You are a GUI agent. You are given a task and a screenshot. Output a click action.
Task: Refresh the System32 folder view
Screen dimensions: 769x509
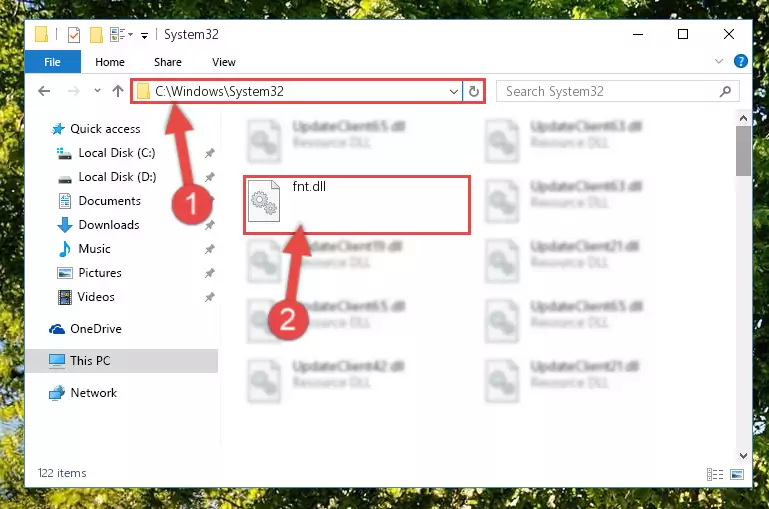click(x=473, y=91)
